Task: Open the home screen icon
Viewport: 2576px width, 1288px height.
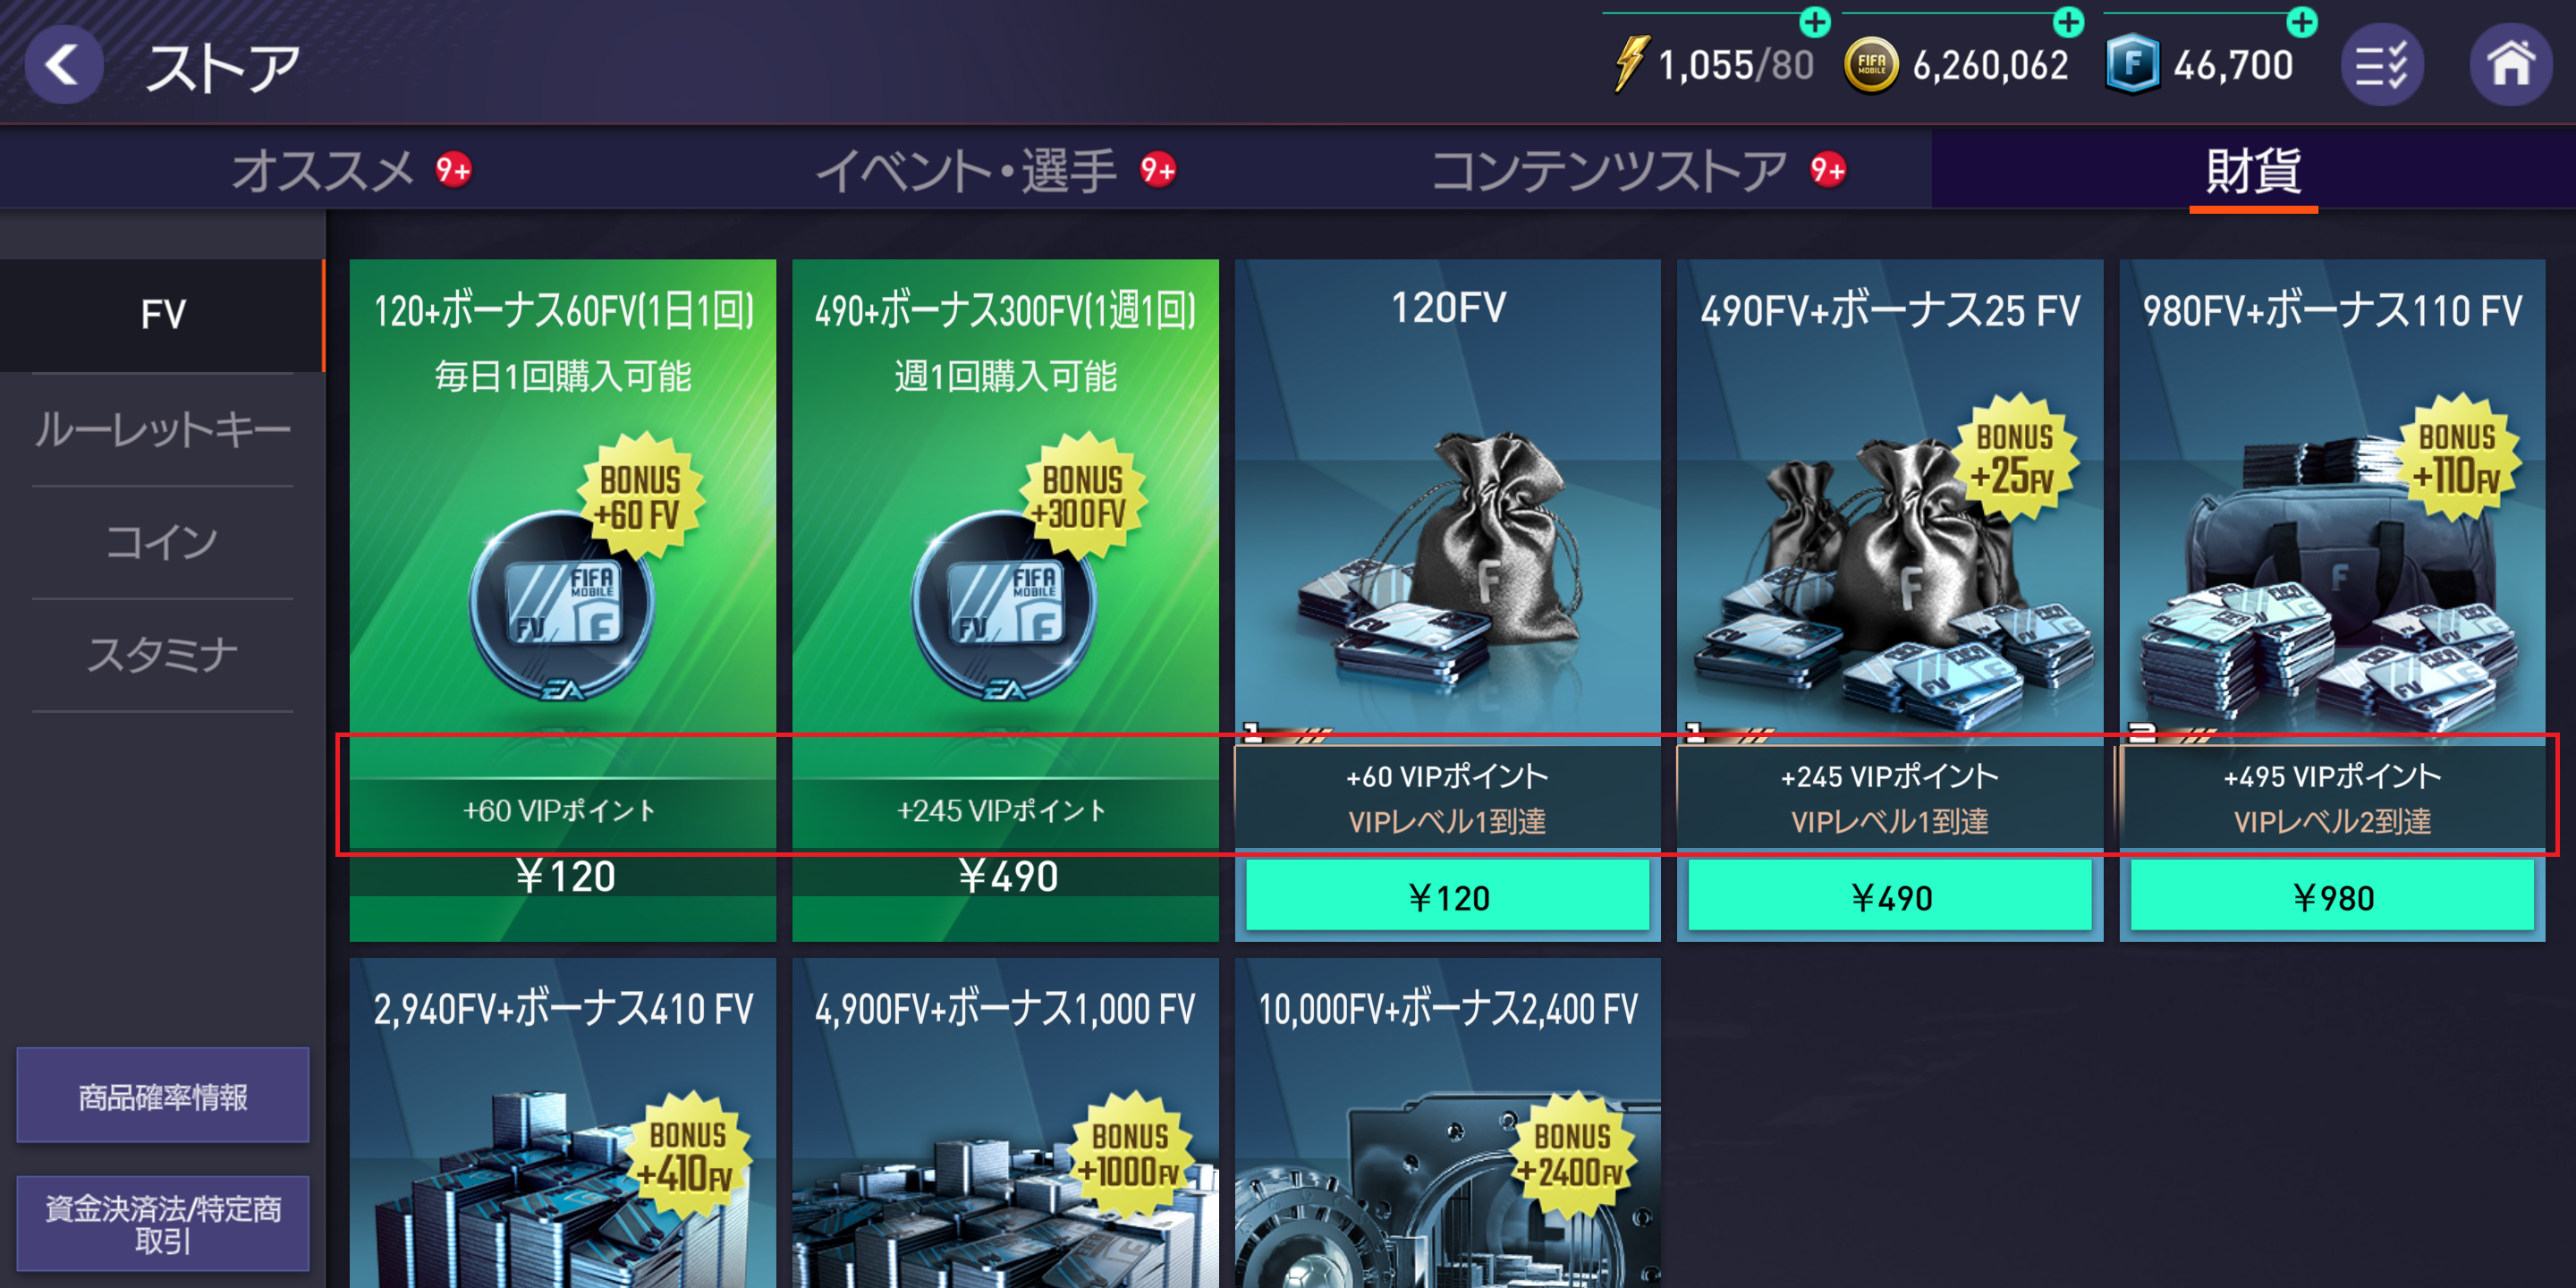Action: coord(2511,65)
